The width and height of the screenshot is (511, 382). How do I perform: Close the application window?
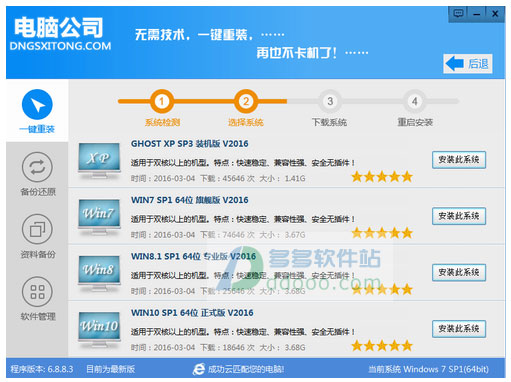click(495, 14)
